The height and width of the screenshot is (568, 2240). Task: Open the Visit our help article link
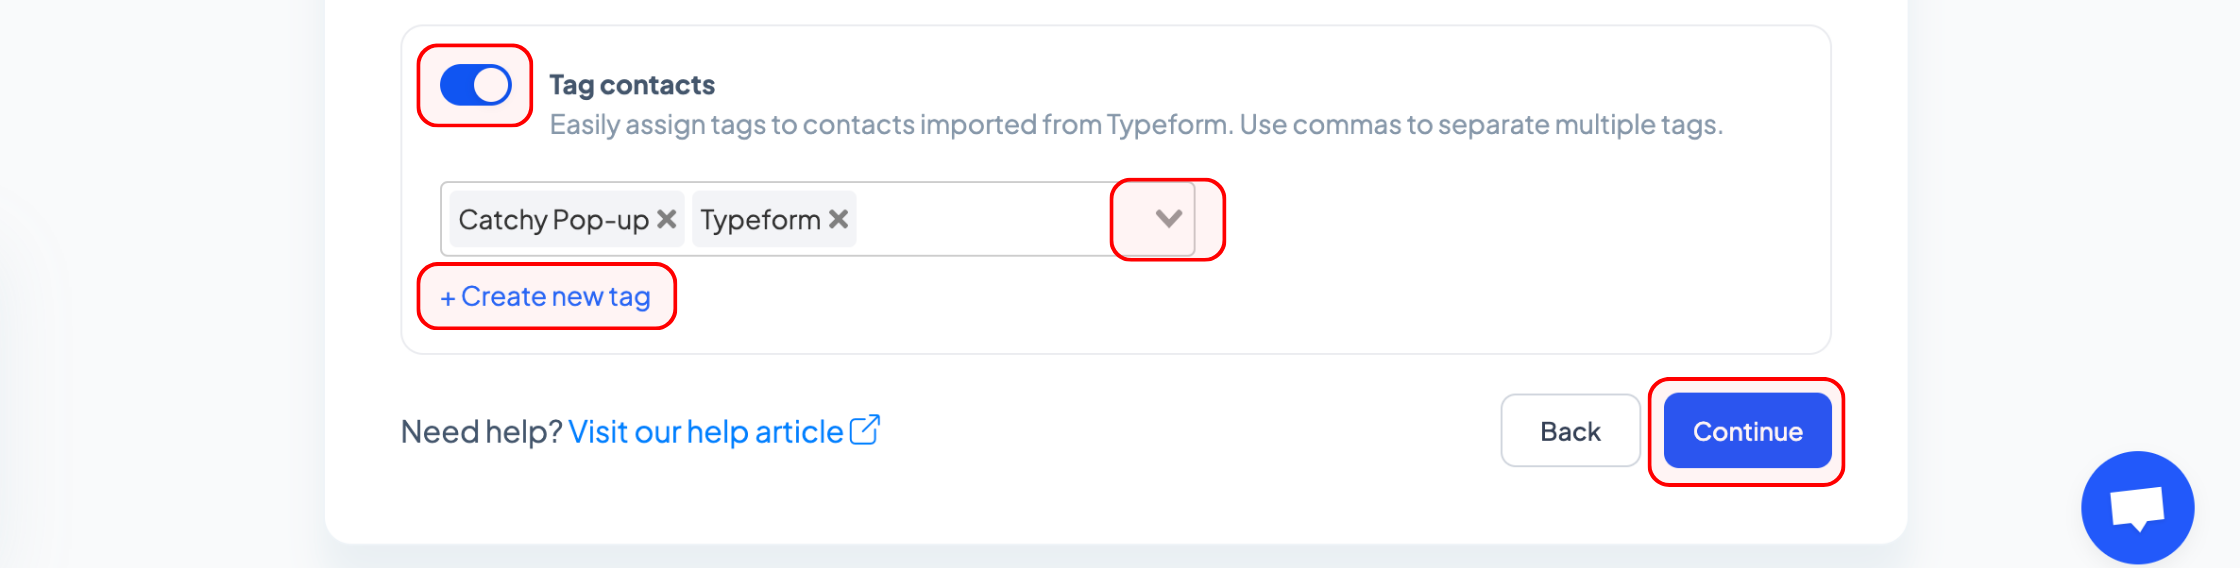(x=706, y=432)
